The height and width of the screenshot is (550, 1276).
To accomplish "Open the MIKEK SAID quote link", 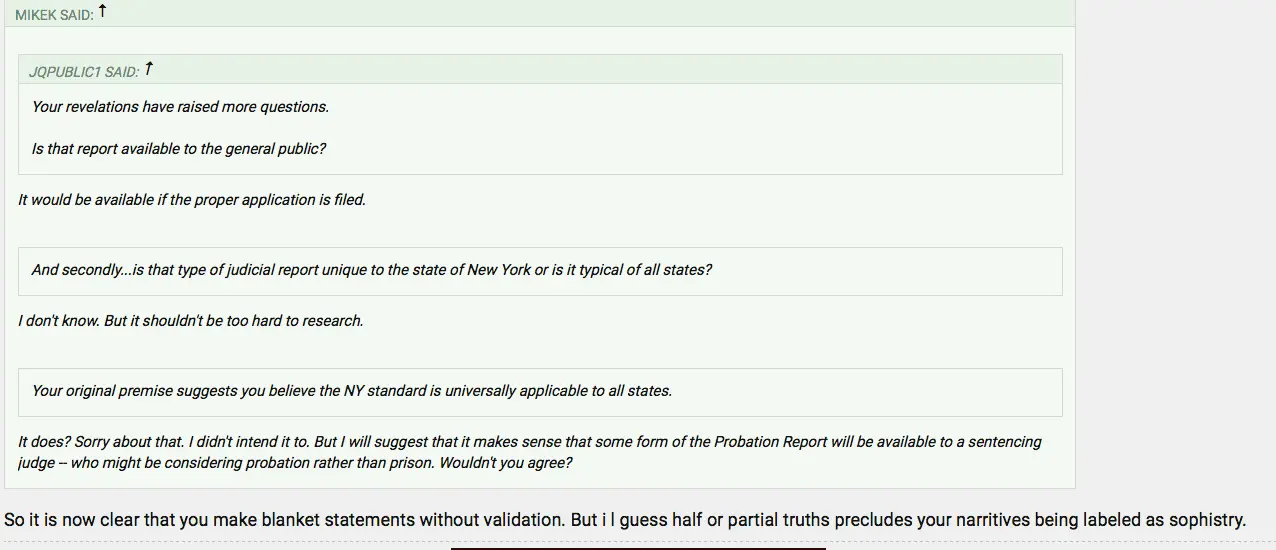I will point(53,16).
